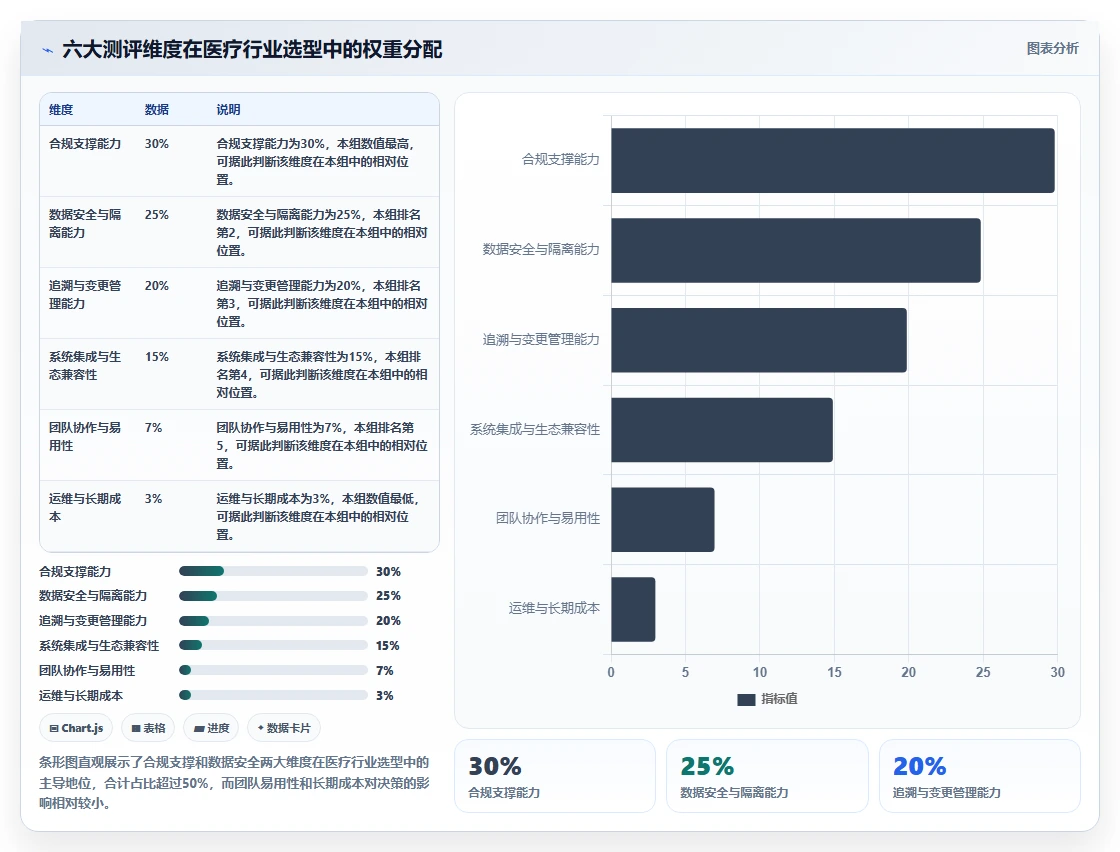Click the 维度 table column header
Image resolution: width=1120 pixels, height=852 pixels.
click(x=61, y=110)
